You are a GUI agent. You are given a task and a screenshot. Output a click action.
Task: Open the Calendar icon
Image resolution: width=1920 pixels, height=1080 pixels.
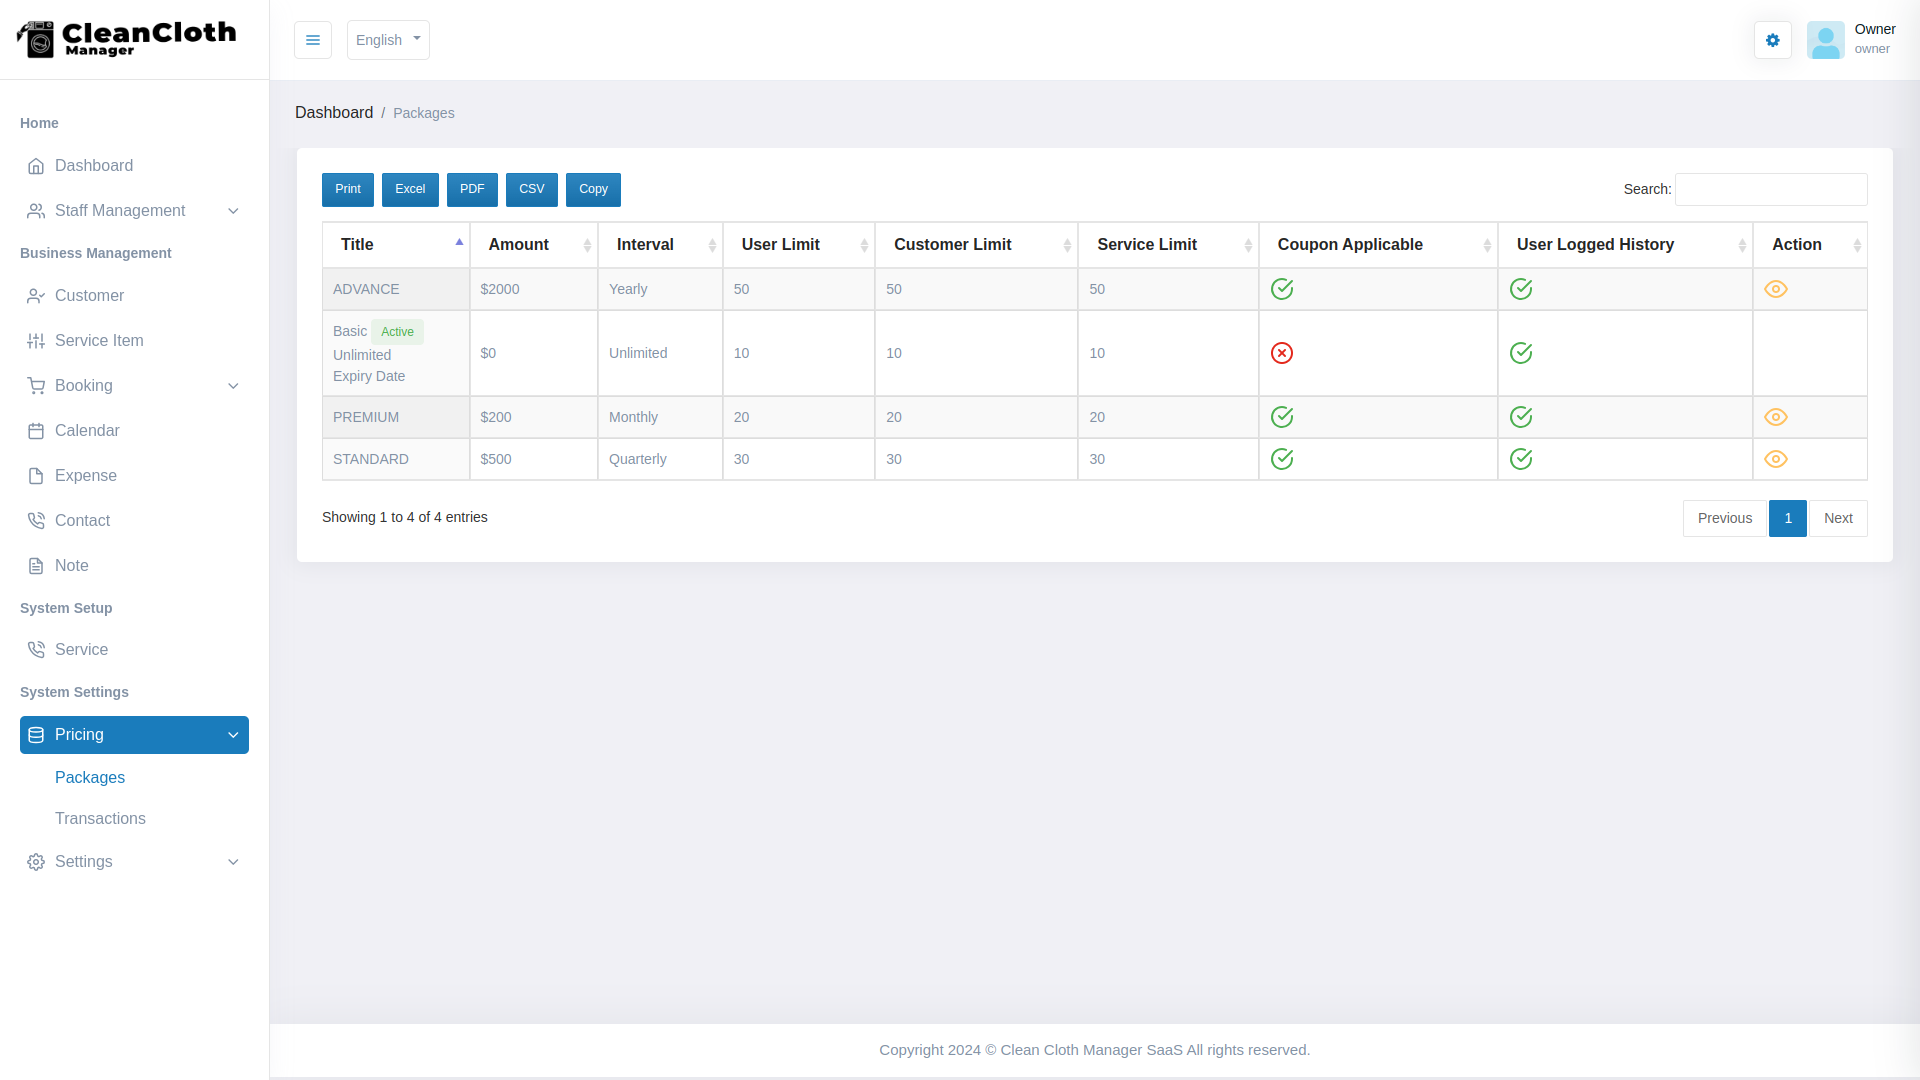click(x=37, y=430)
